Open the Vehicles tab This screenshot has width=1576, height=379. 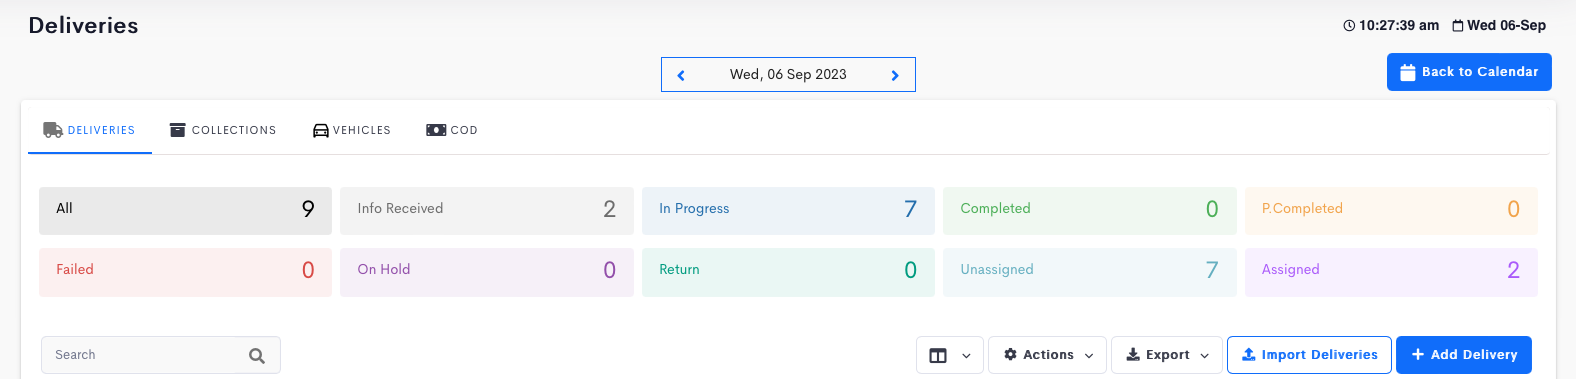point(352,130)
